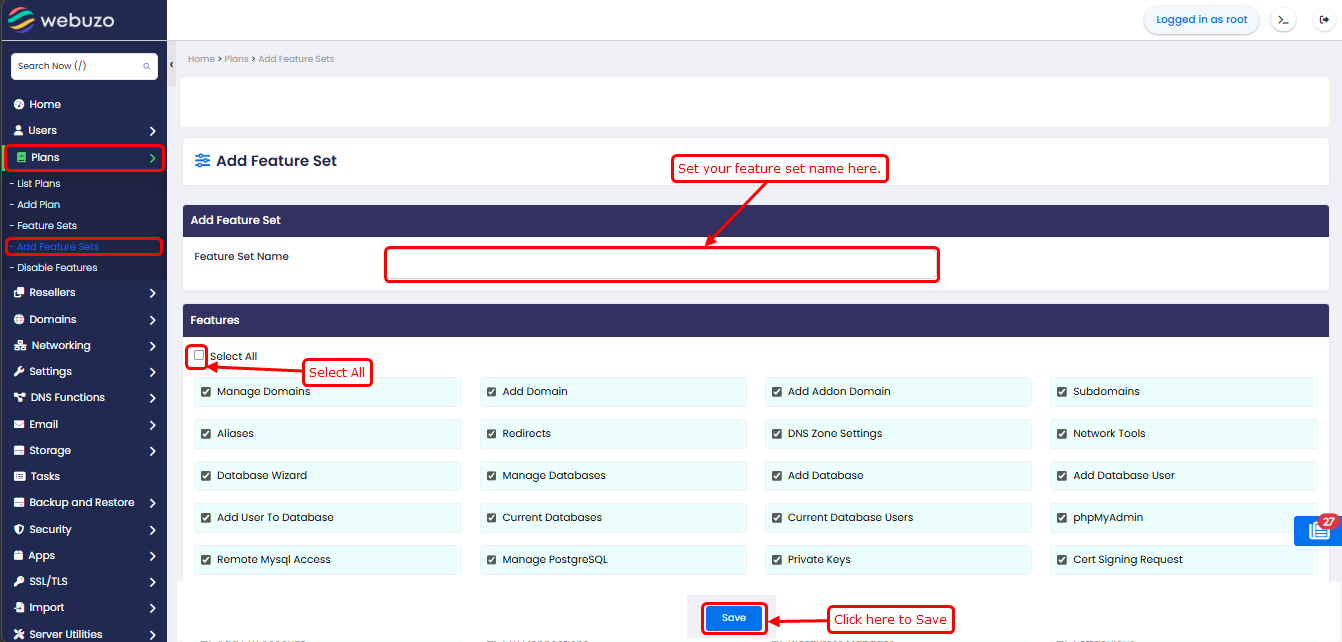Expand the SSL/TLS sidebar section arrow
Viewport: 1342px width, 642px height.
152,582
